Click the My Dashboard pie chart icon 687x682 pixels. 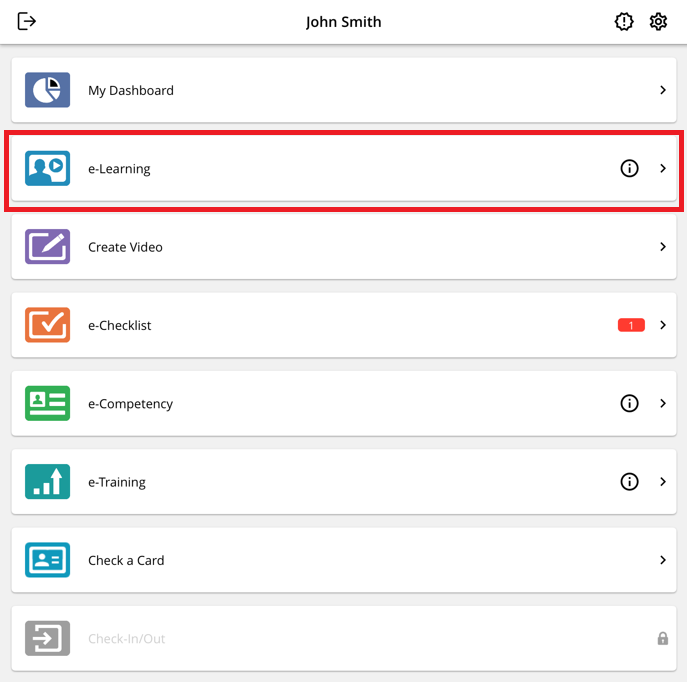[x=47, y=90]
